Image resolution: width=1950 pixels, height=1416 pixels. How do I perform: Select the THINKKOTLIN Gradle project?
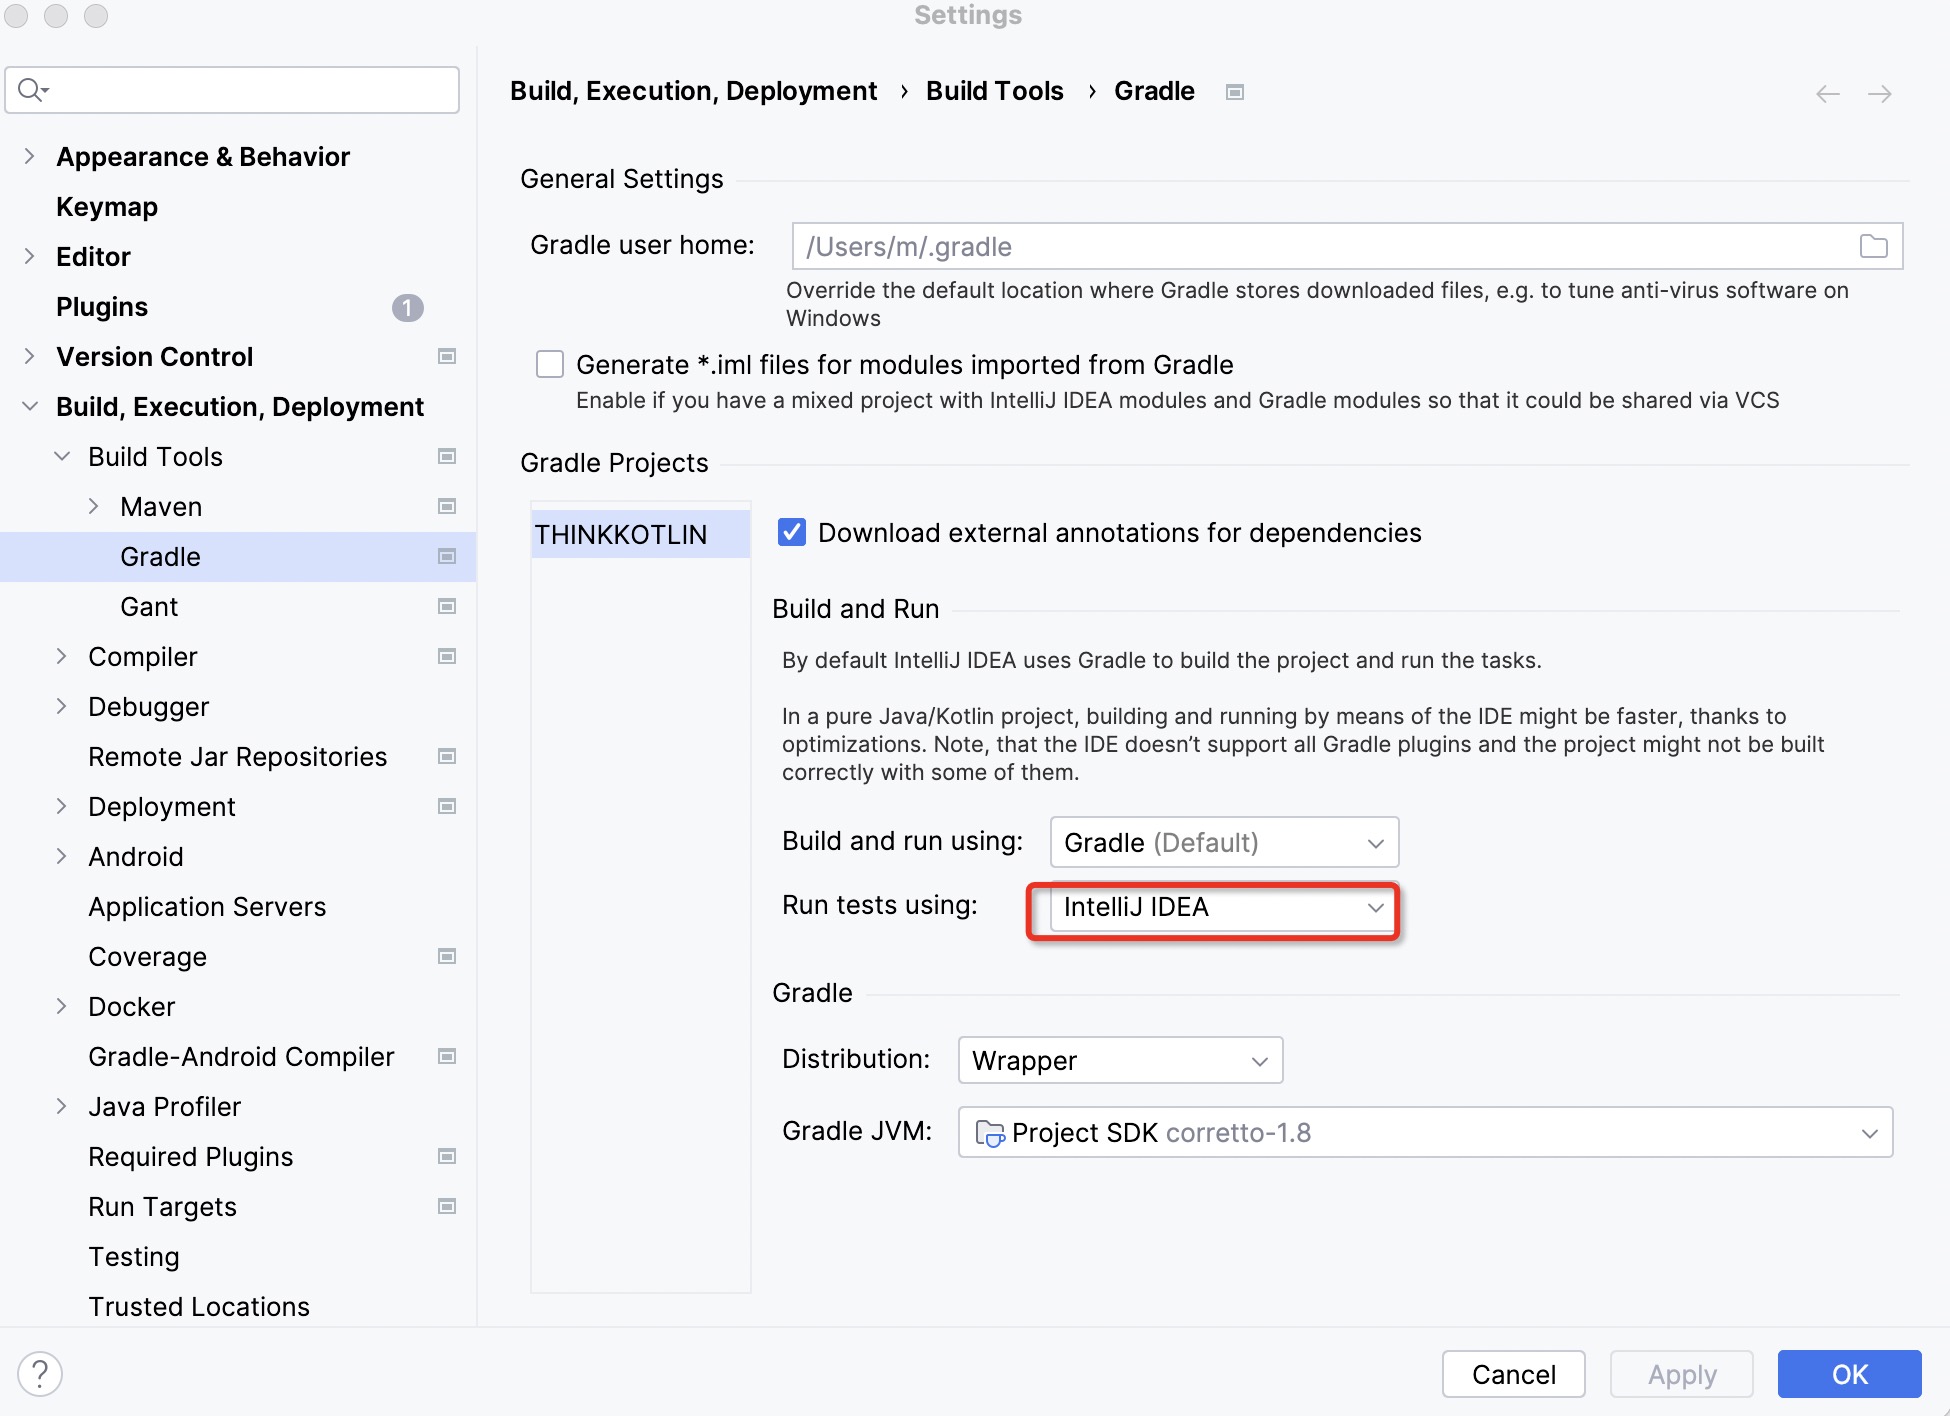coord(620,534)
